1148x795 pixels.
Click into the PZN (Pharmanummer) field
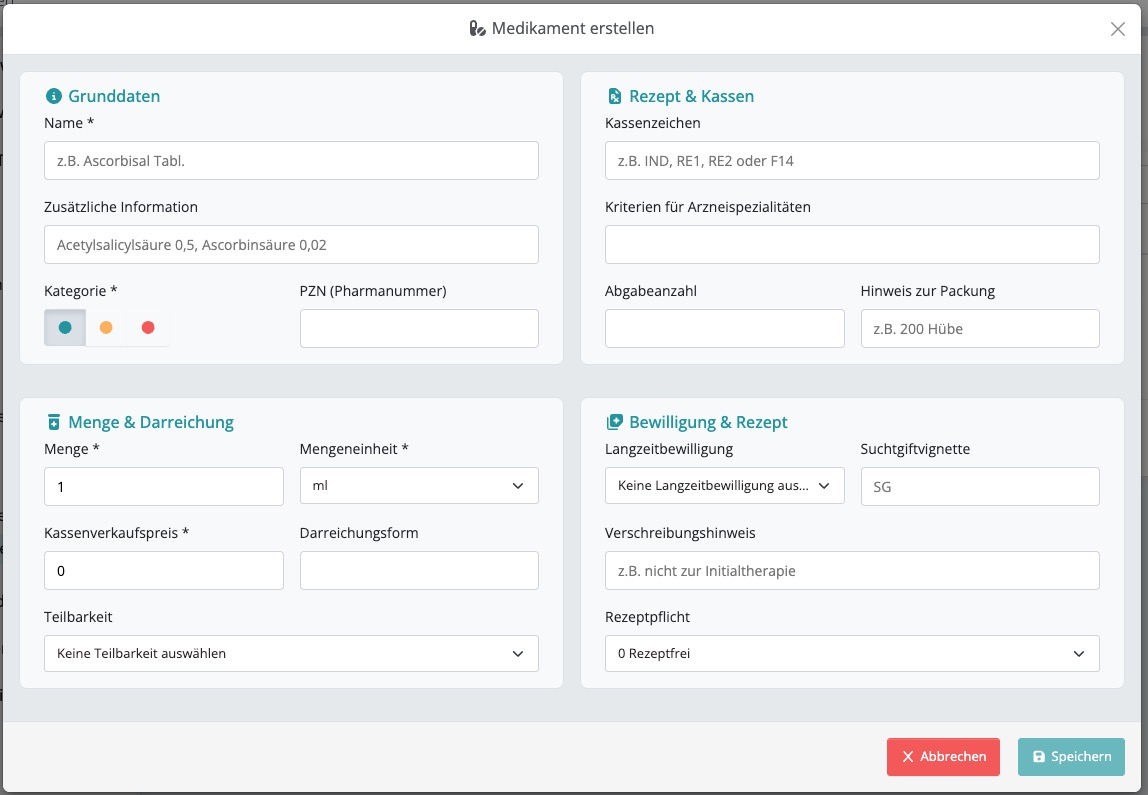(419, 329)
